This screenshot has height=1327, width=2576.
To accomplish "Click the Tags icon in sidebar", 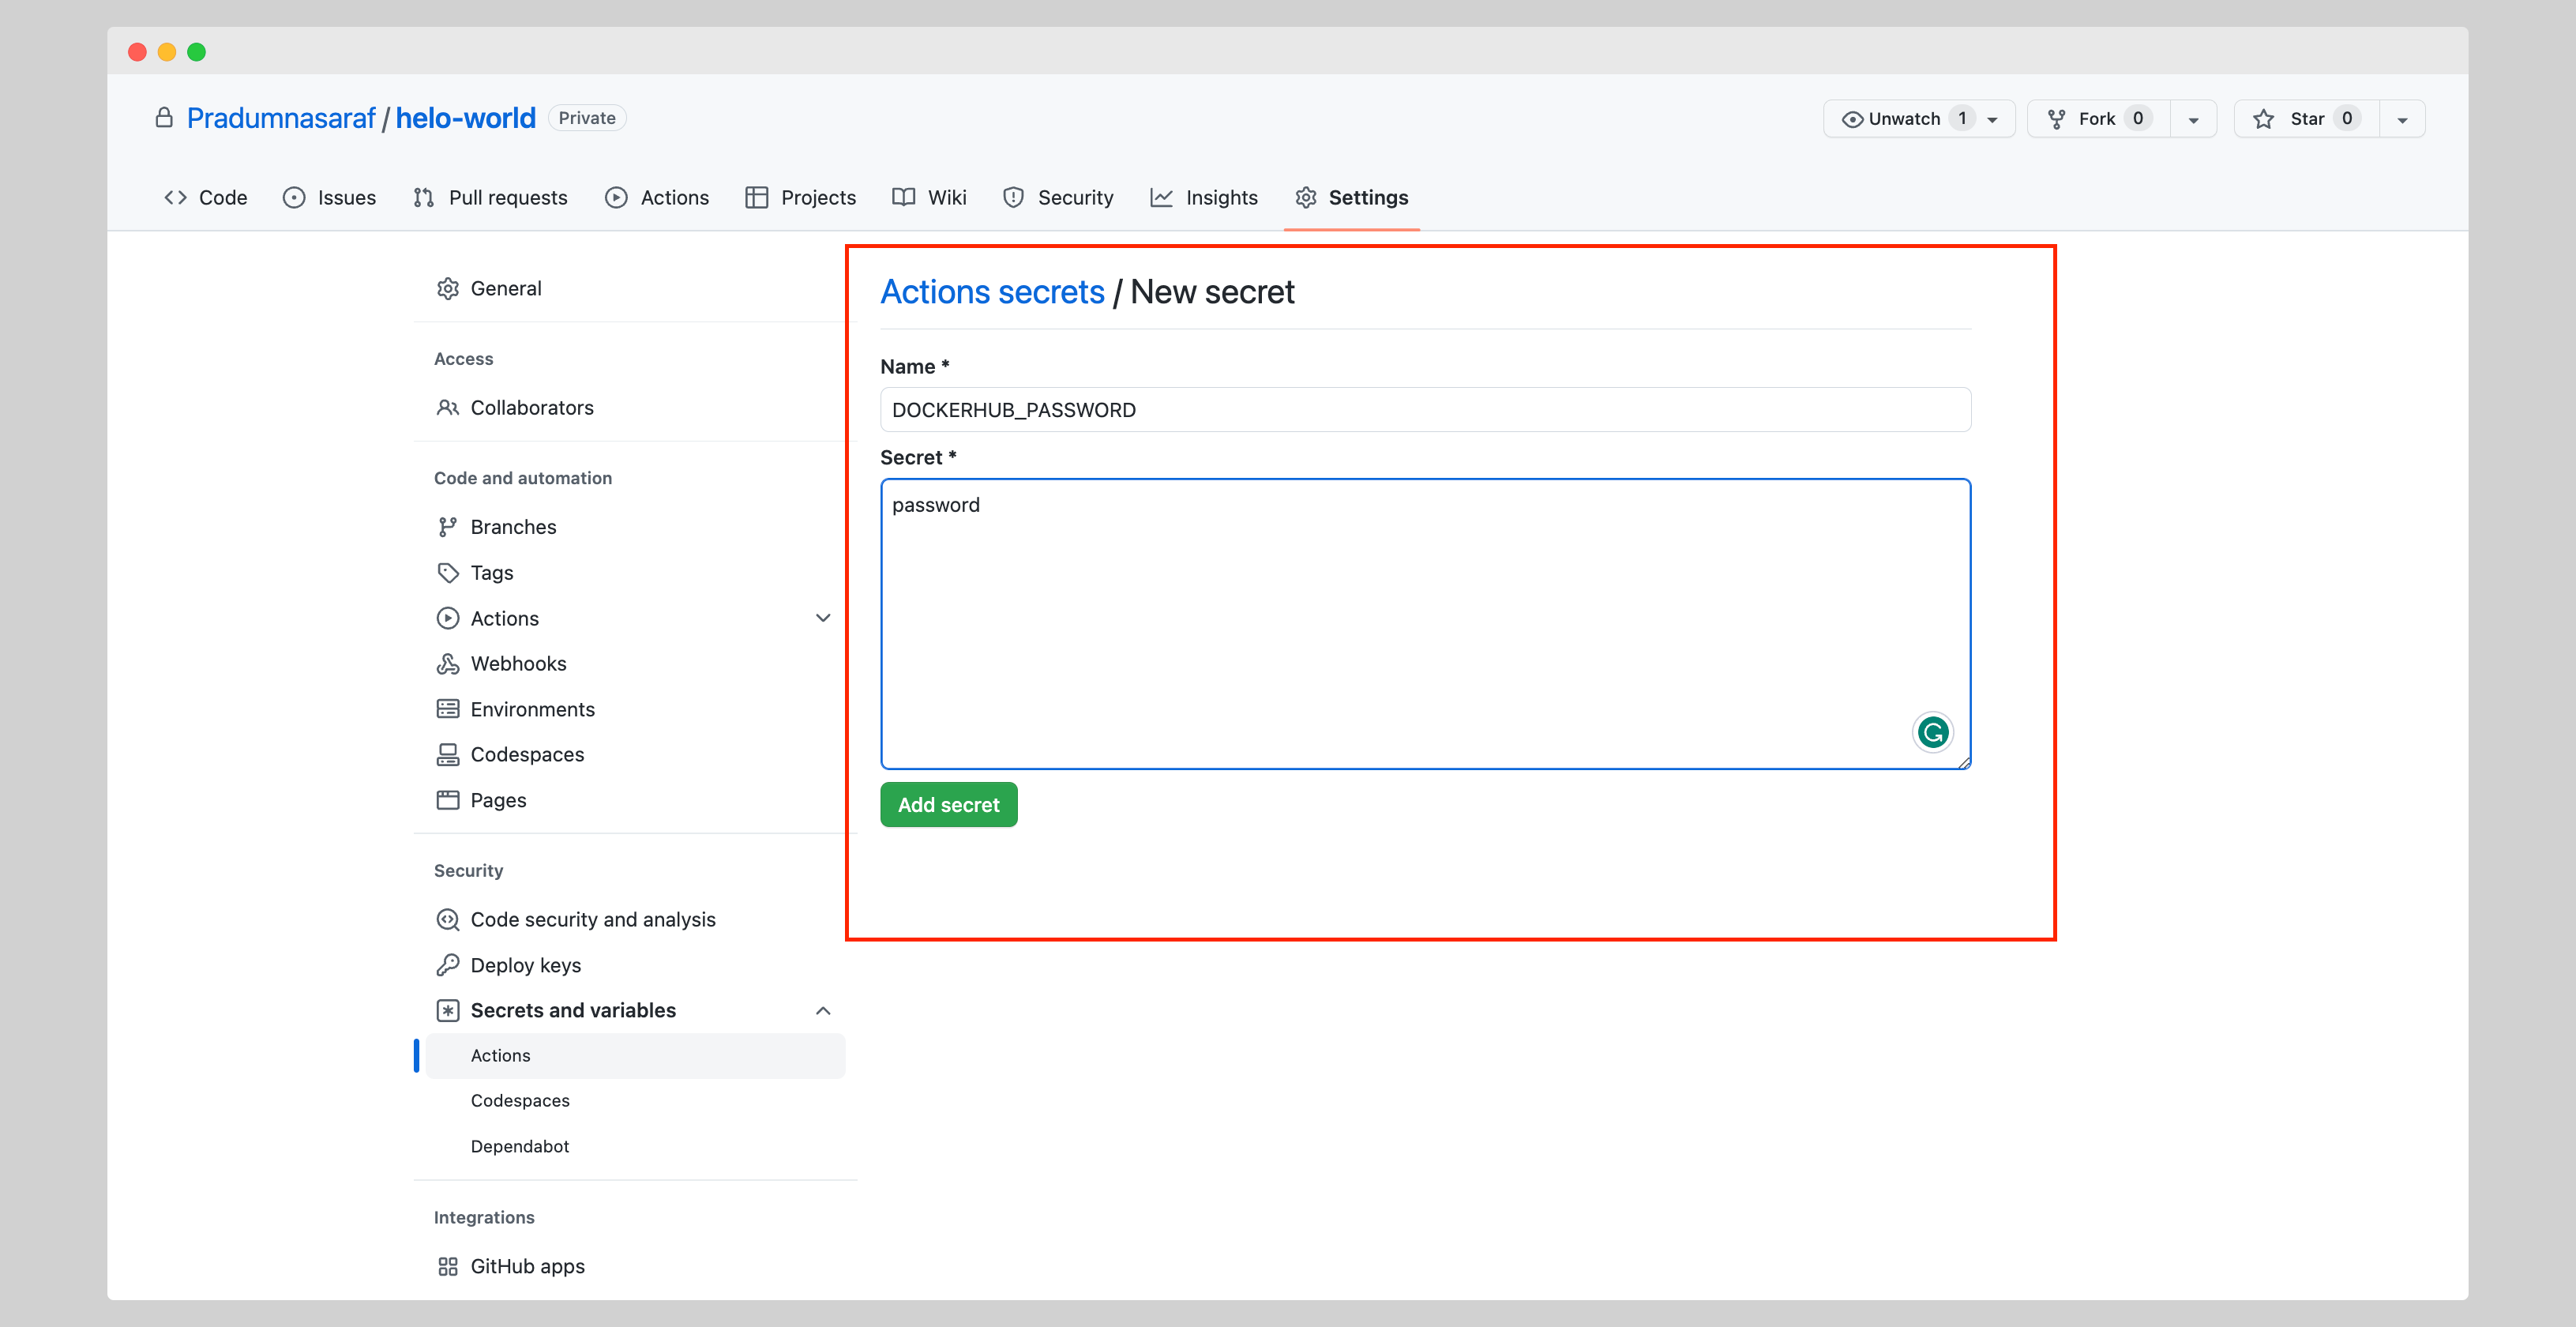I will pos(447,573).
